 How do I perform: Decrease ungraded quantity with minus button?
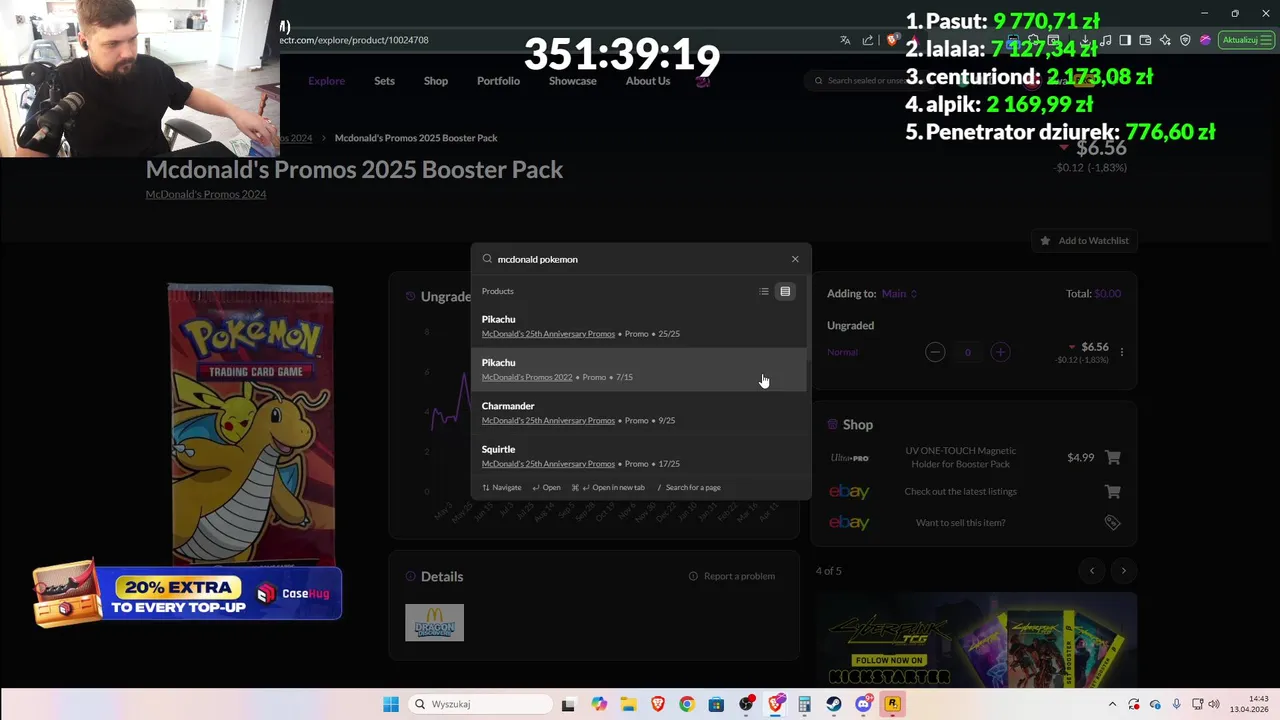(935, 352)
